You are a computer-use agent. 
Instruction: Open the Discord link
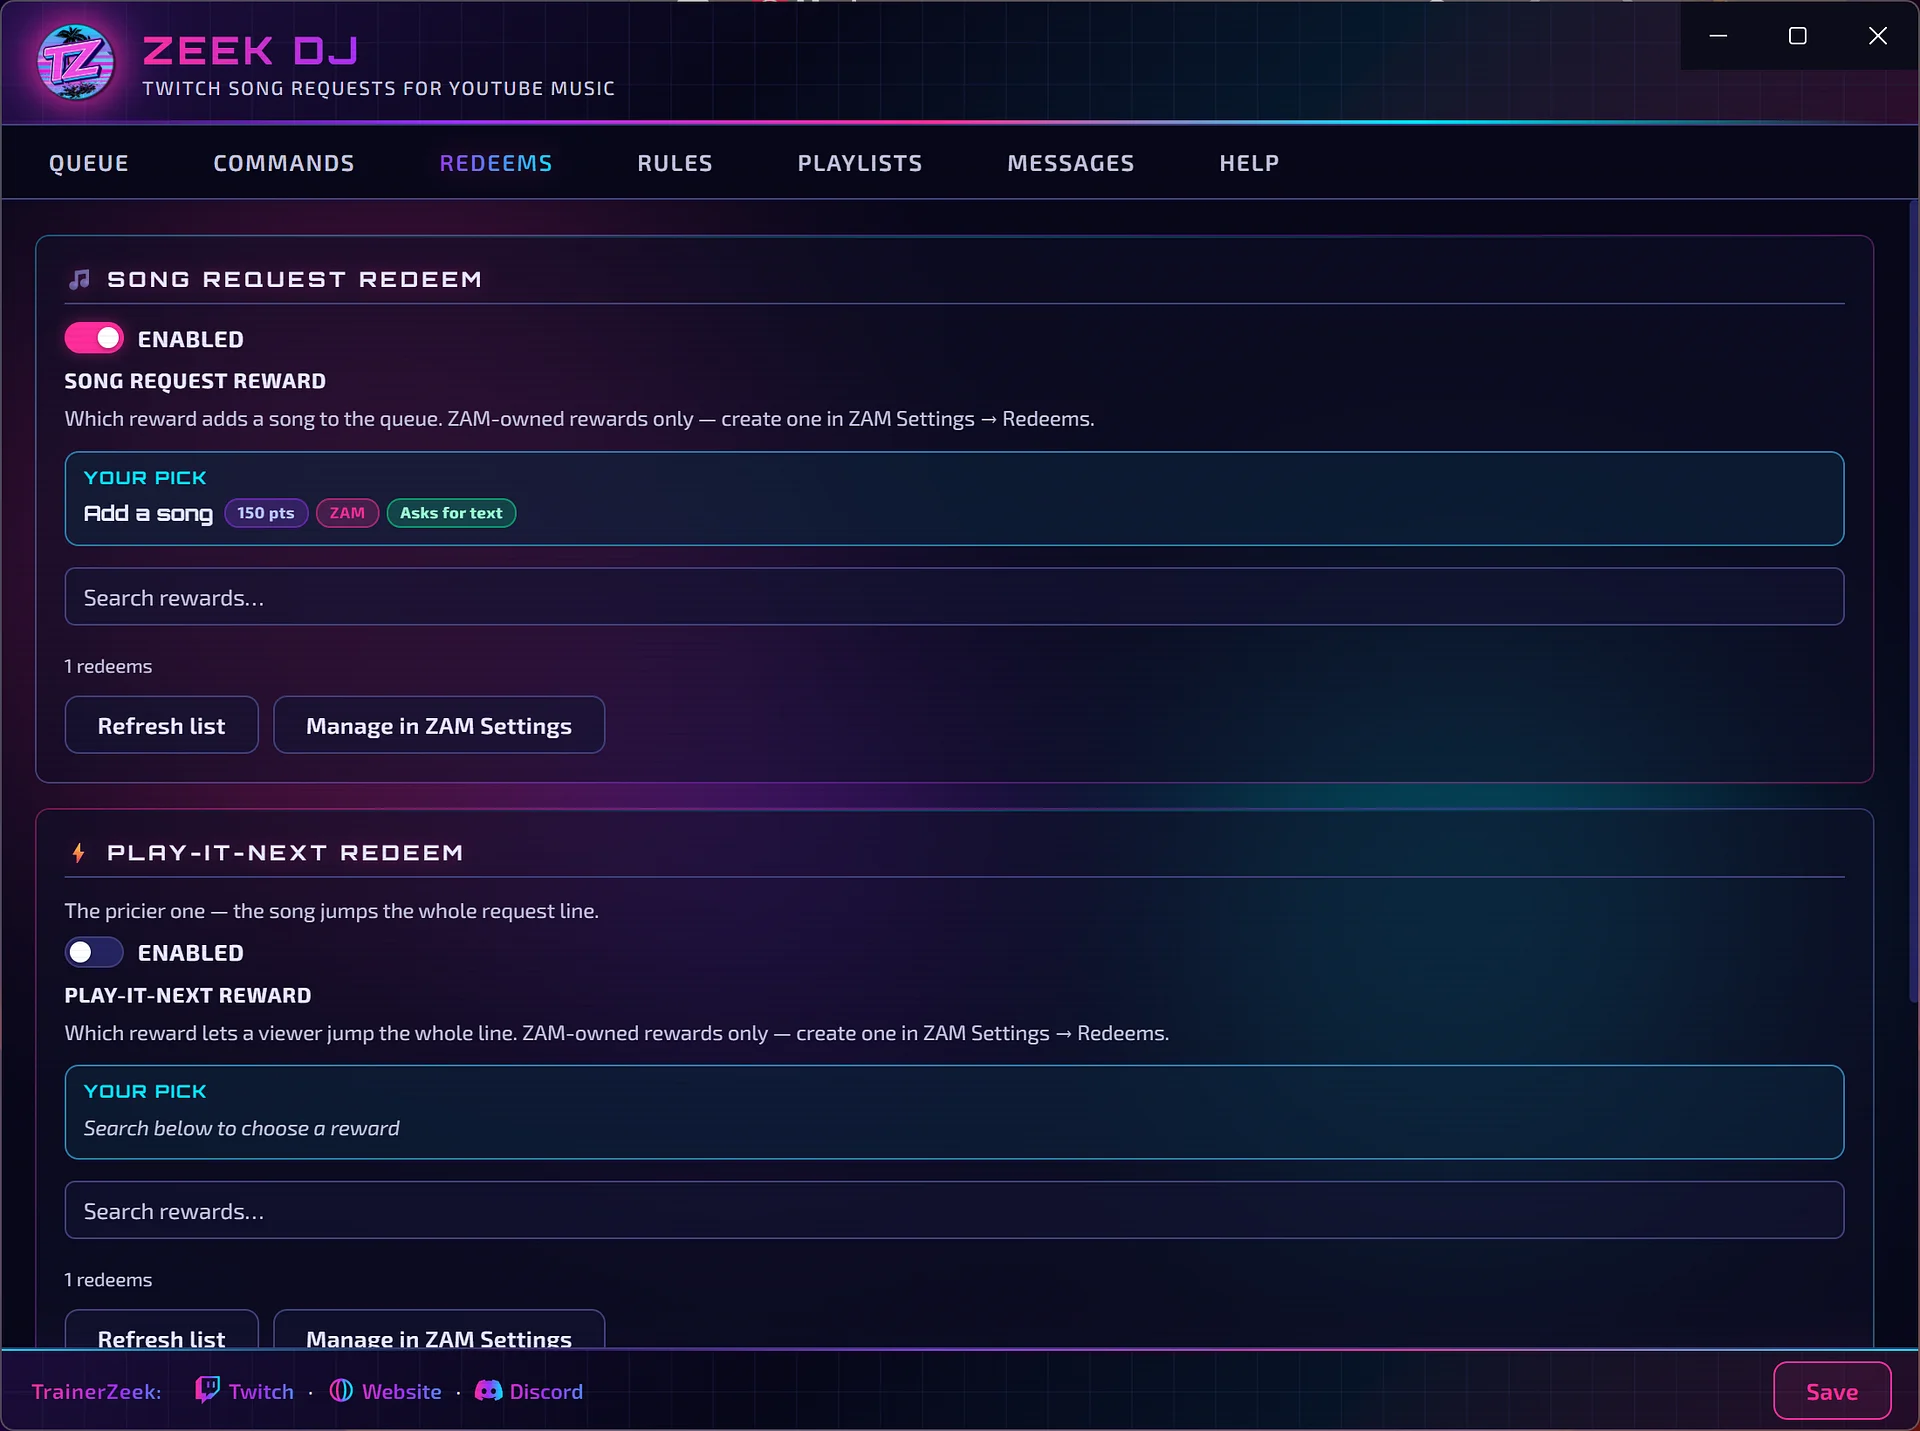546,1391
